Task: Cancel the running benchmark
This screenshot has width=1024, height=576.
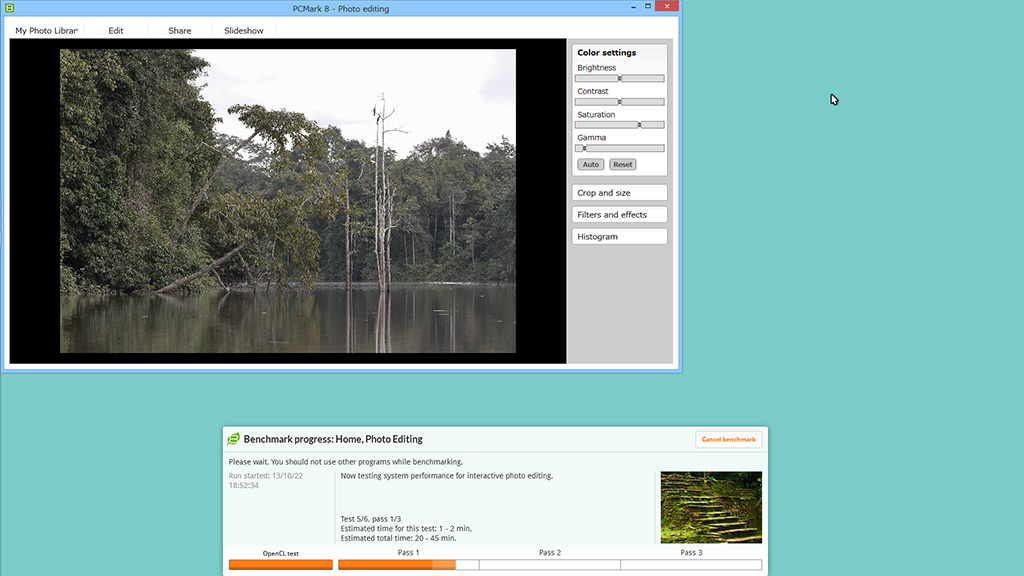Action: 728,440
